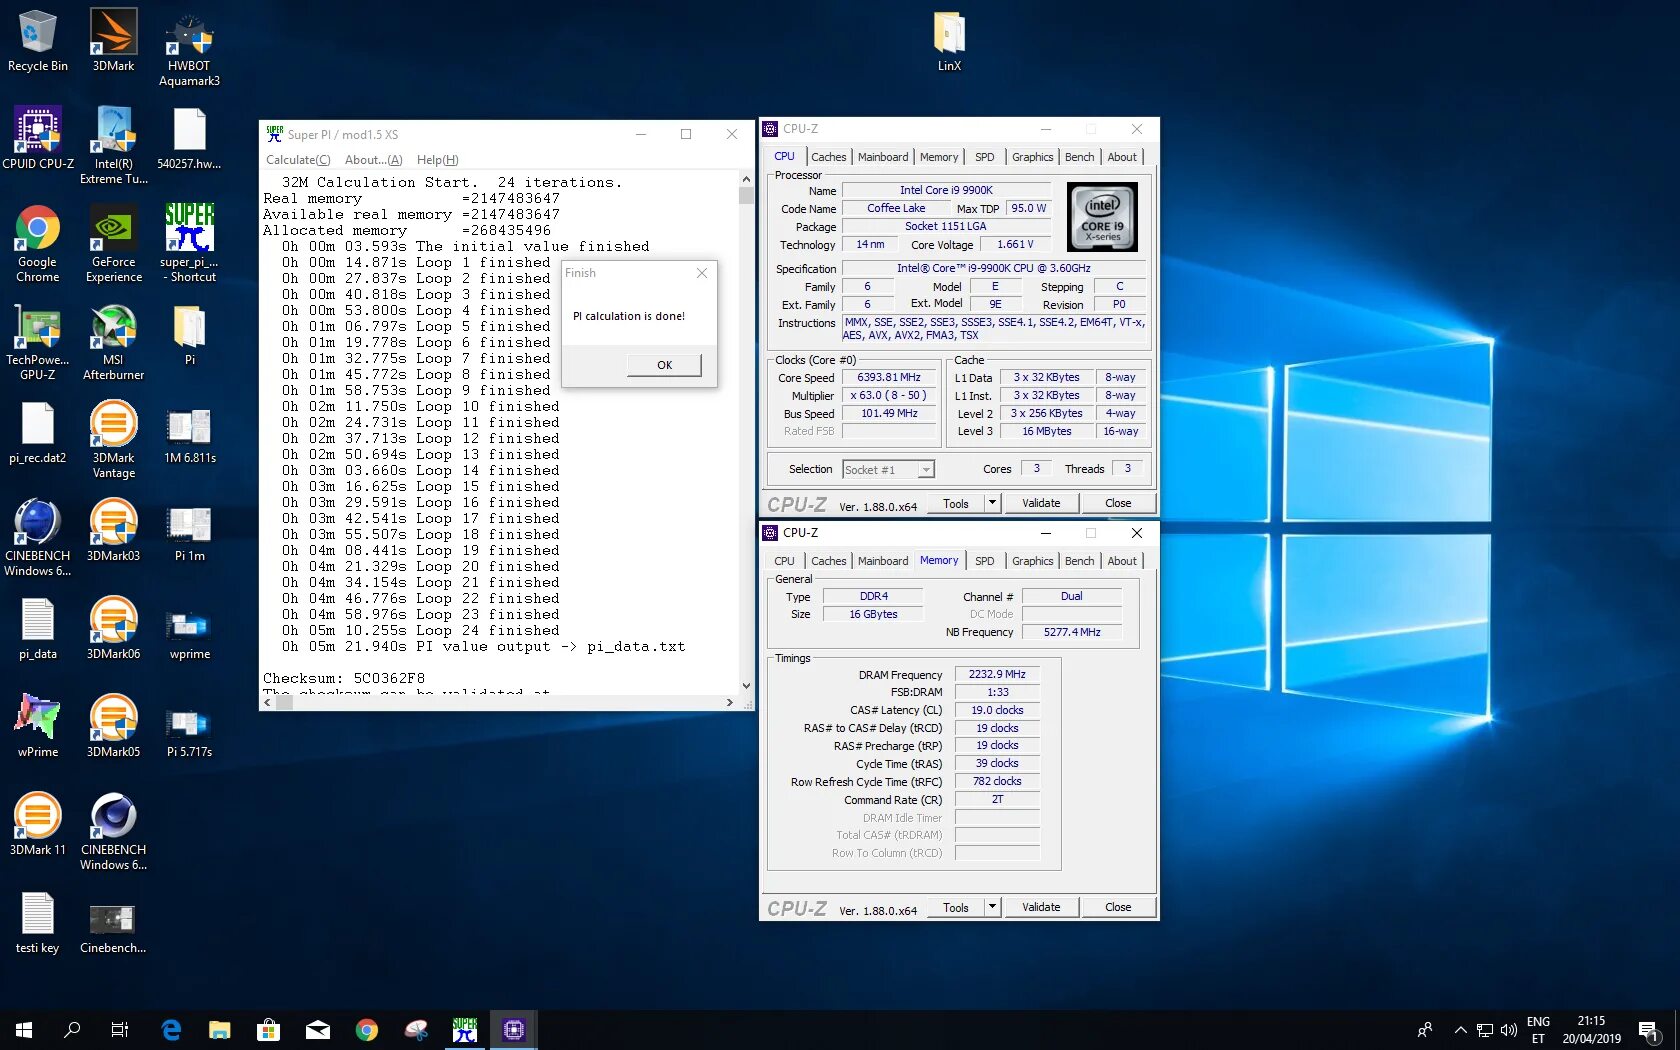Open HWBOT Aquamark3 shortcut
Screen dimensions: 1680x1050
[189, 48]
